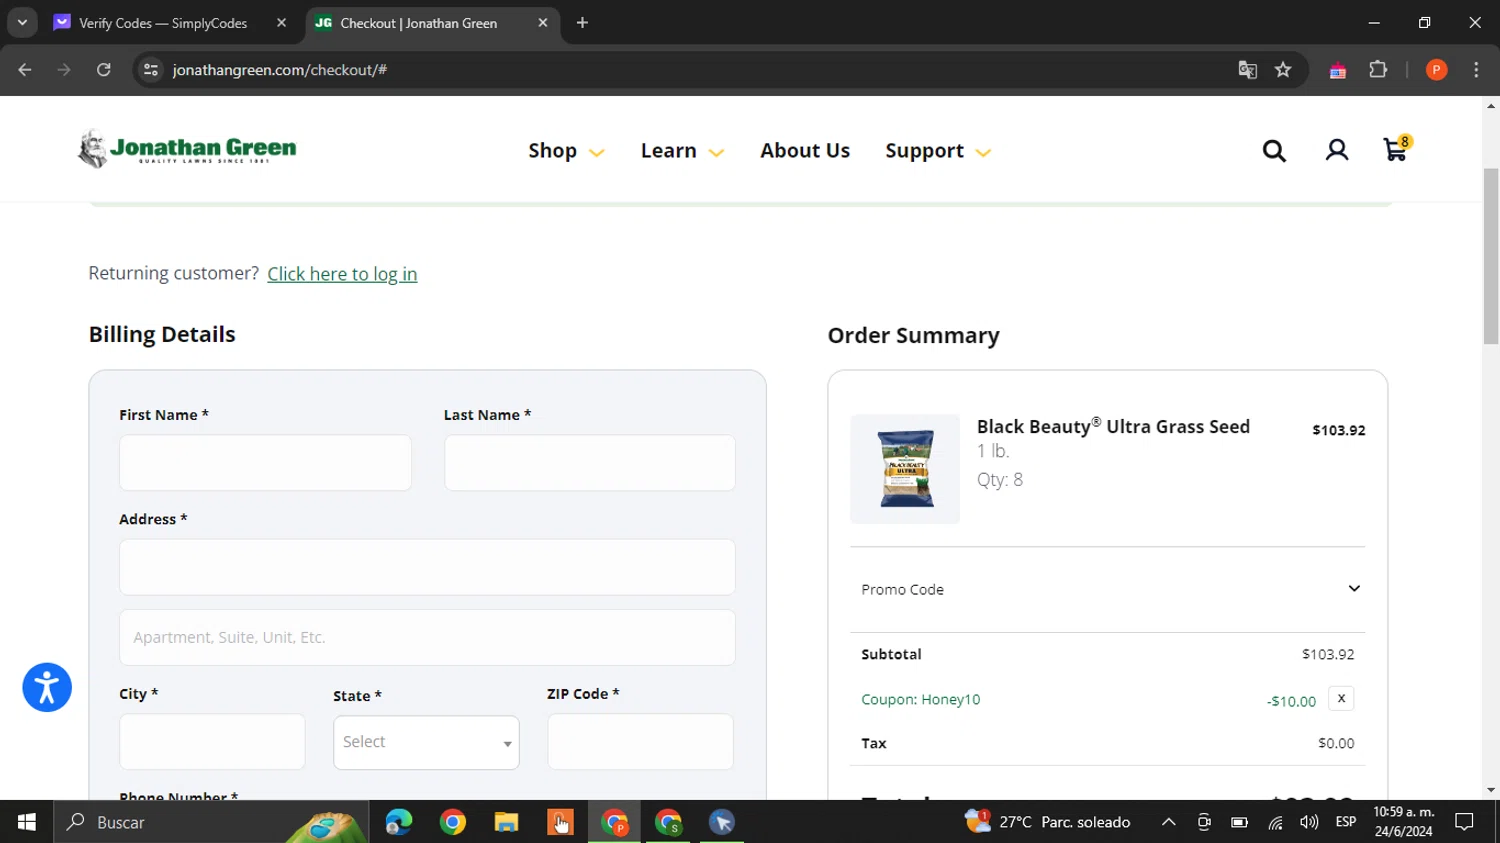View site information icon in address bar
The height and width of the screenshot is (843, 1500).
coord(151,70)
